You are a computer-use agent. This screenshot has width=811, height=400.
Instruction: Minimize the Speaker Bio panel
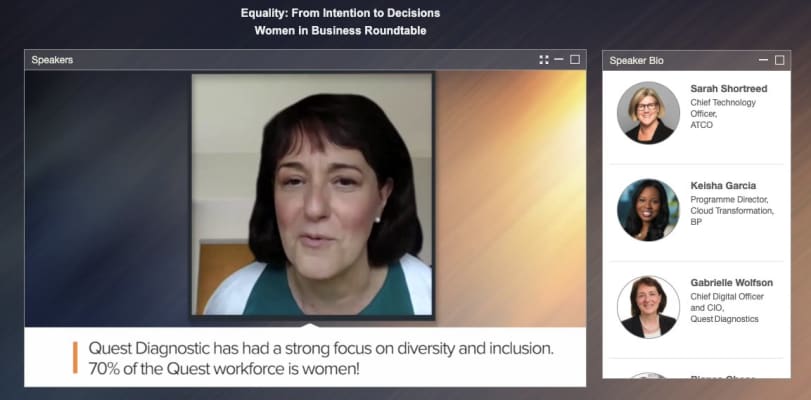coord(763,60)
